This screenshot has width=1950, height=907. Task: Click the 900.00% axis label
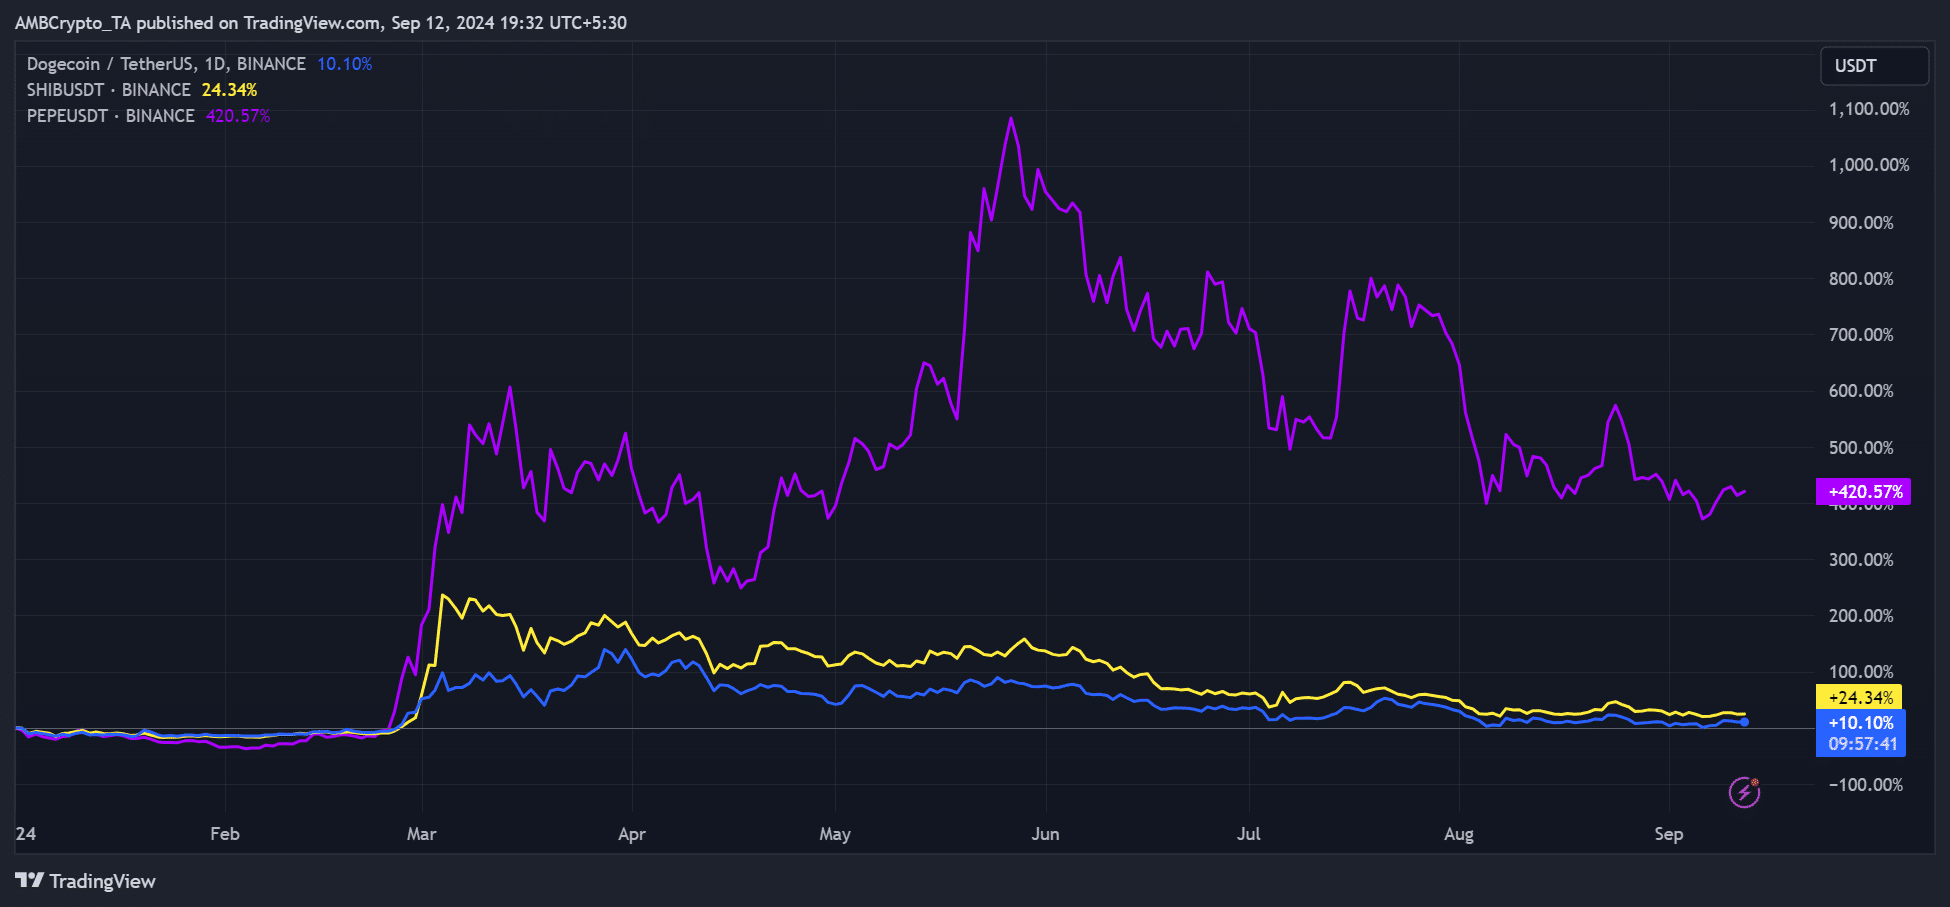1861,222
